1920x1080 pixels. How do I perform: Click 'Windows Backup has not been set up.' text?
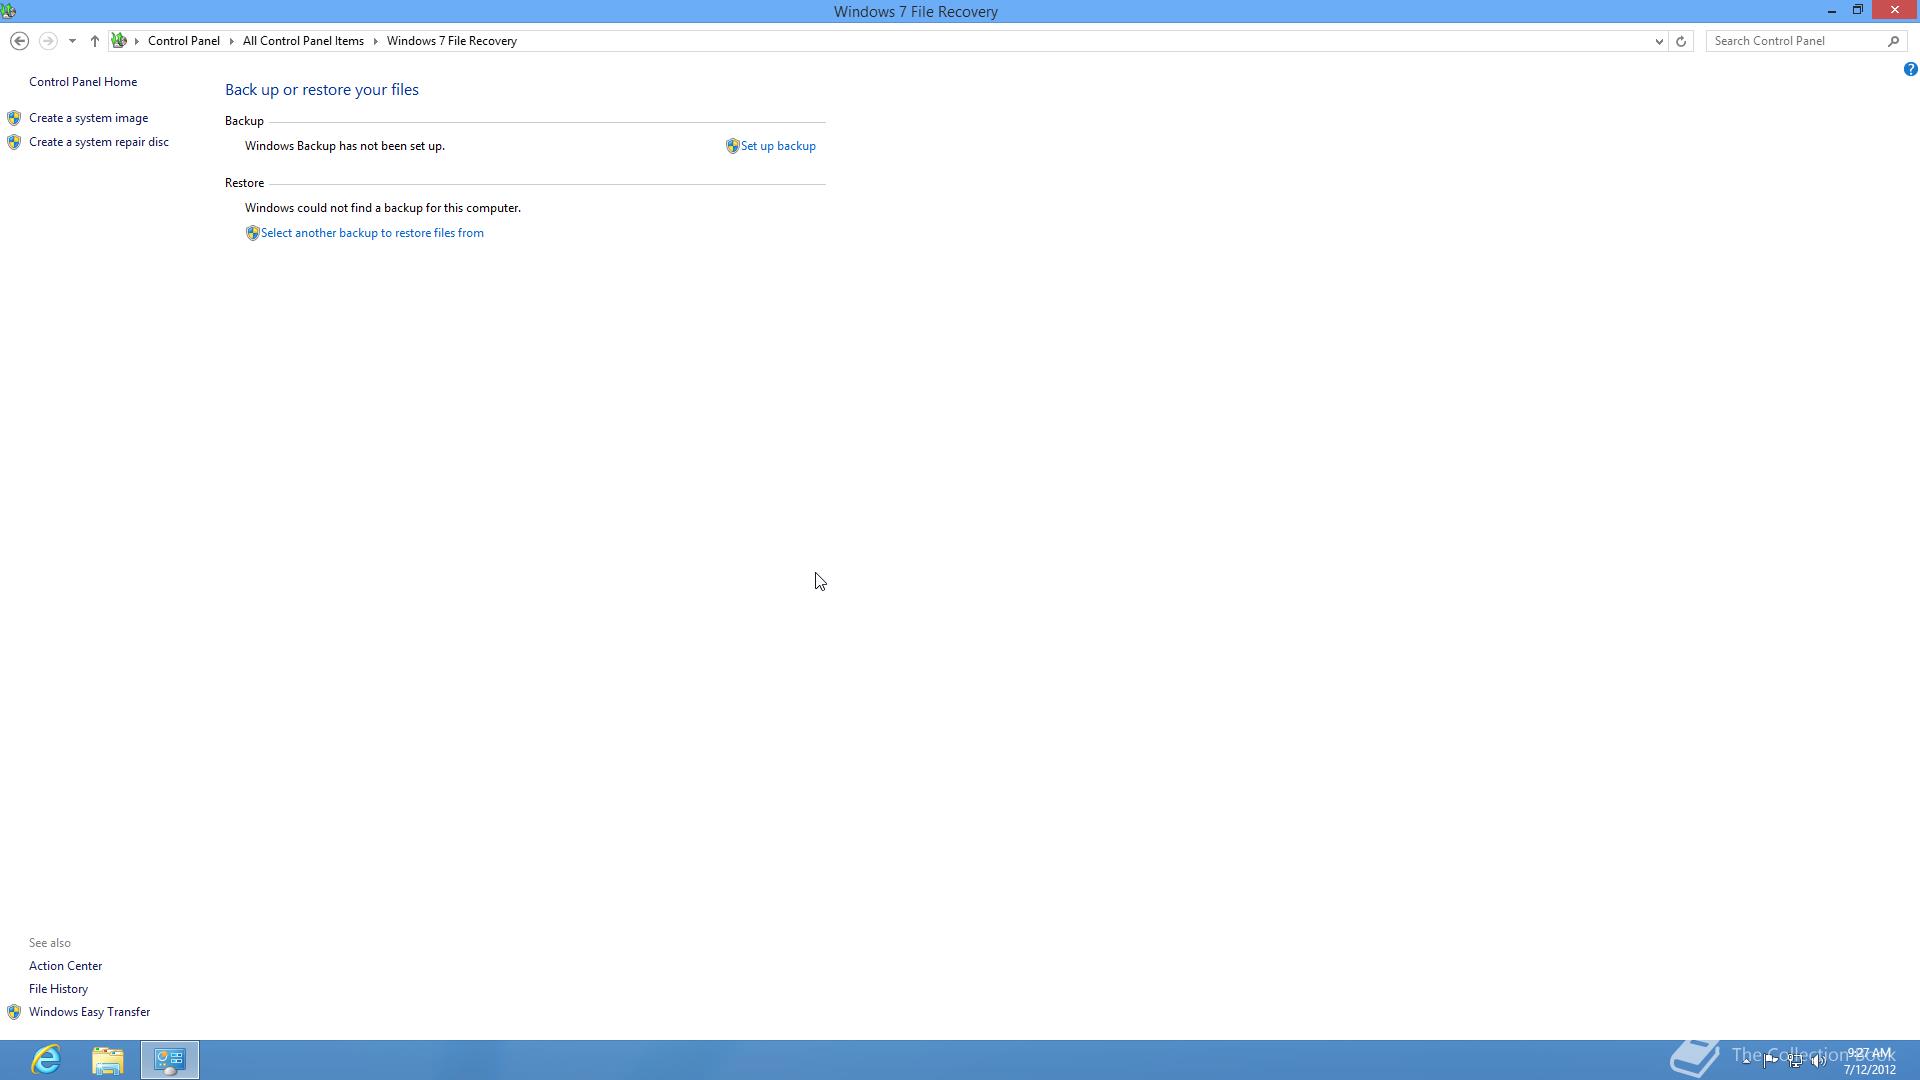click(345, 146)
